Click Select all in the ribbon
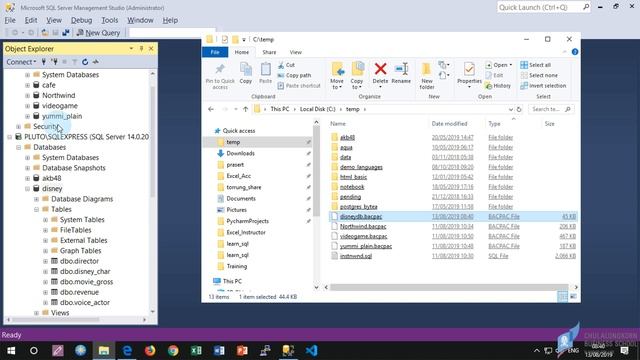The width and height of the screenshot is (640, 360). tap(536, 65)
